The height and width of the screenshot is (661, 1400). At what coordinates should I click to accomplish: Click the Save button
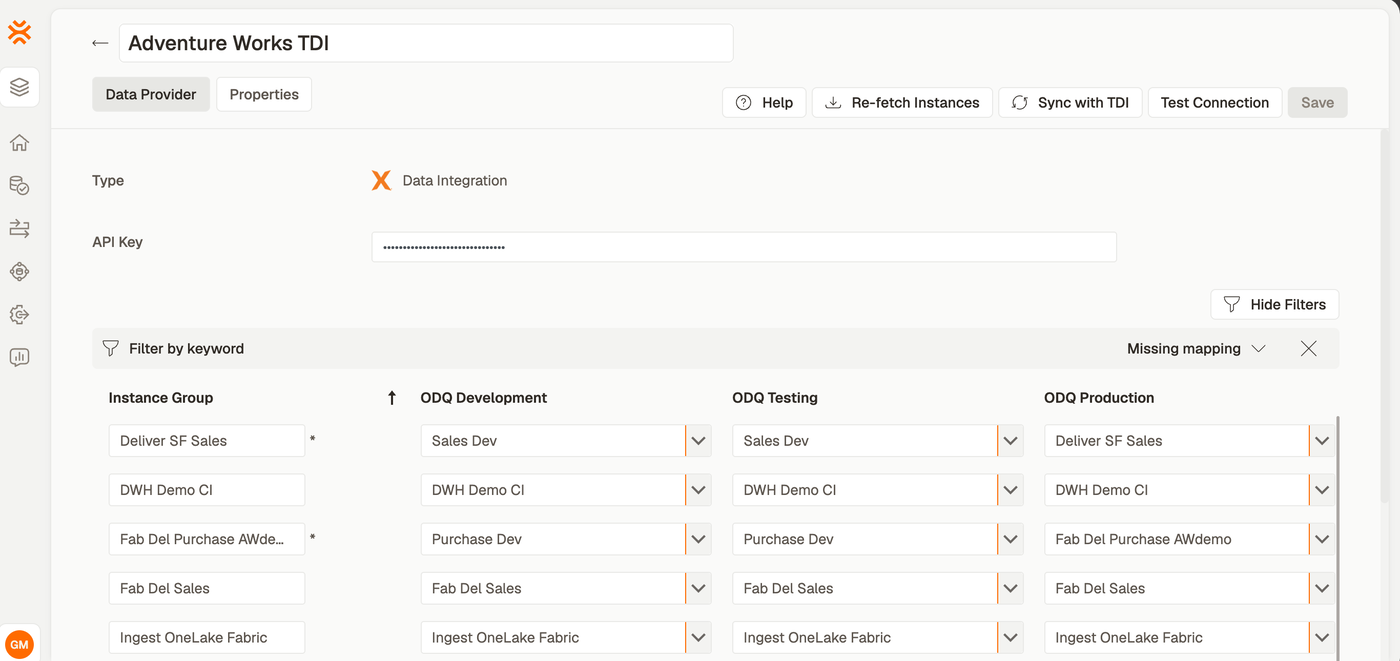[1317, 102]
